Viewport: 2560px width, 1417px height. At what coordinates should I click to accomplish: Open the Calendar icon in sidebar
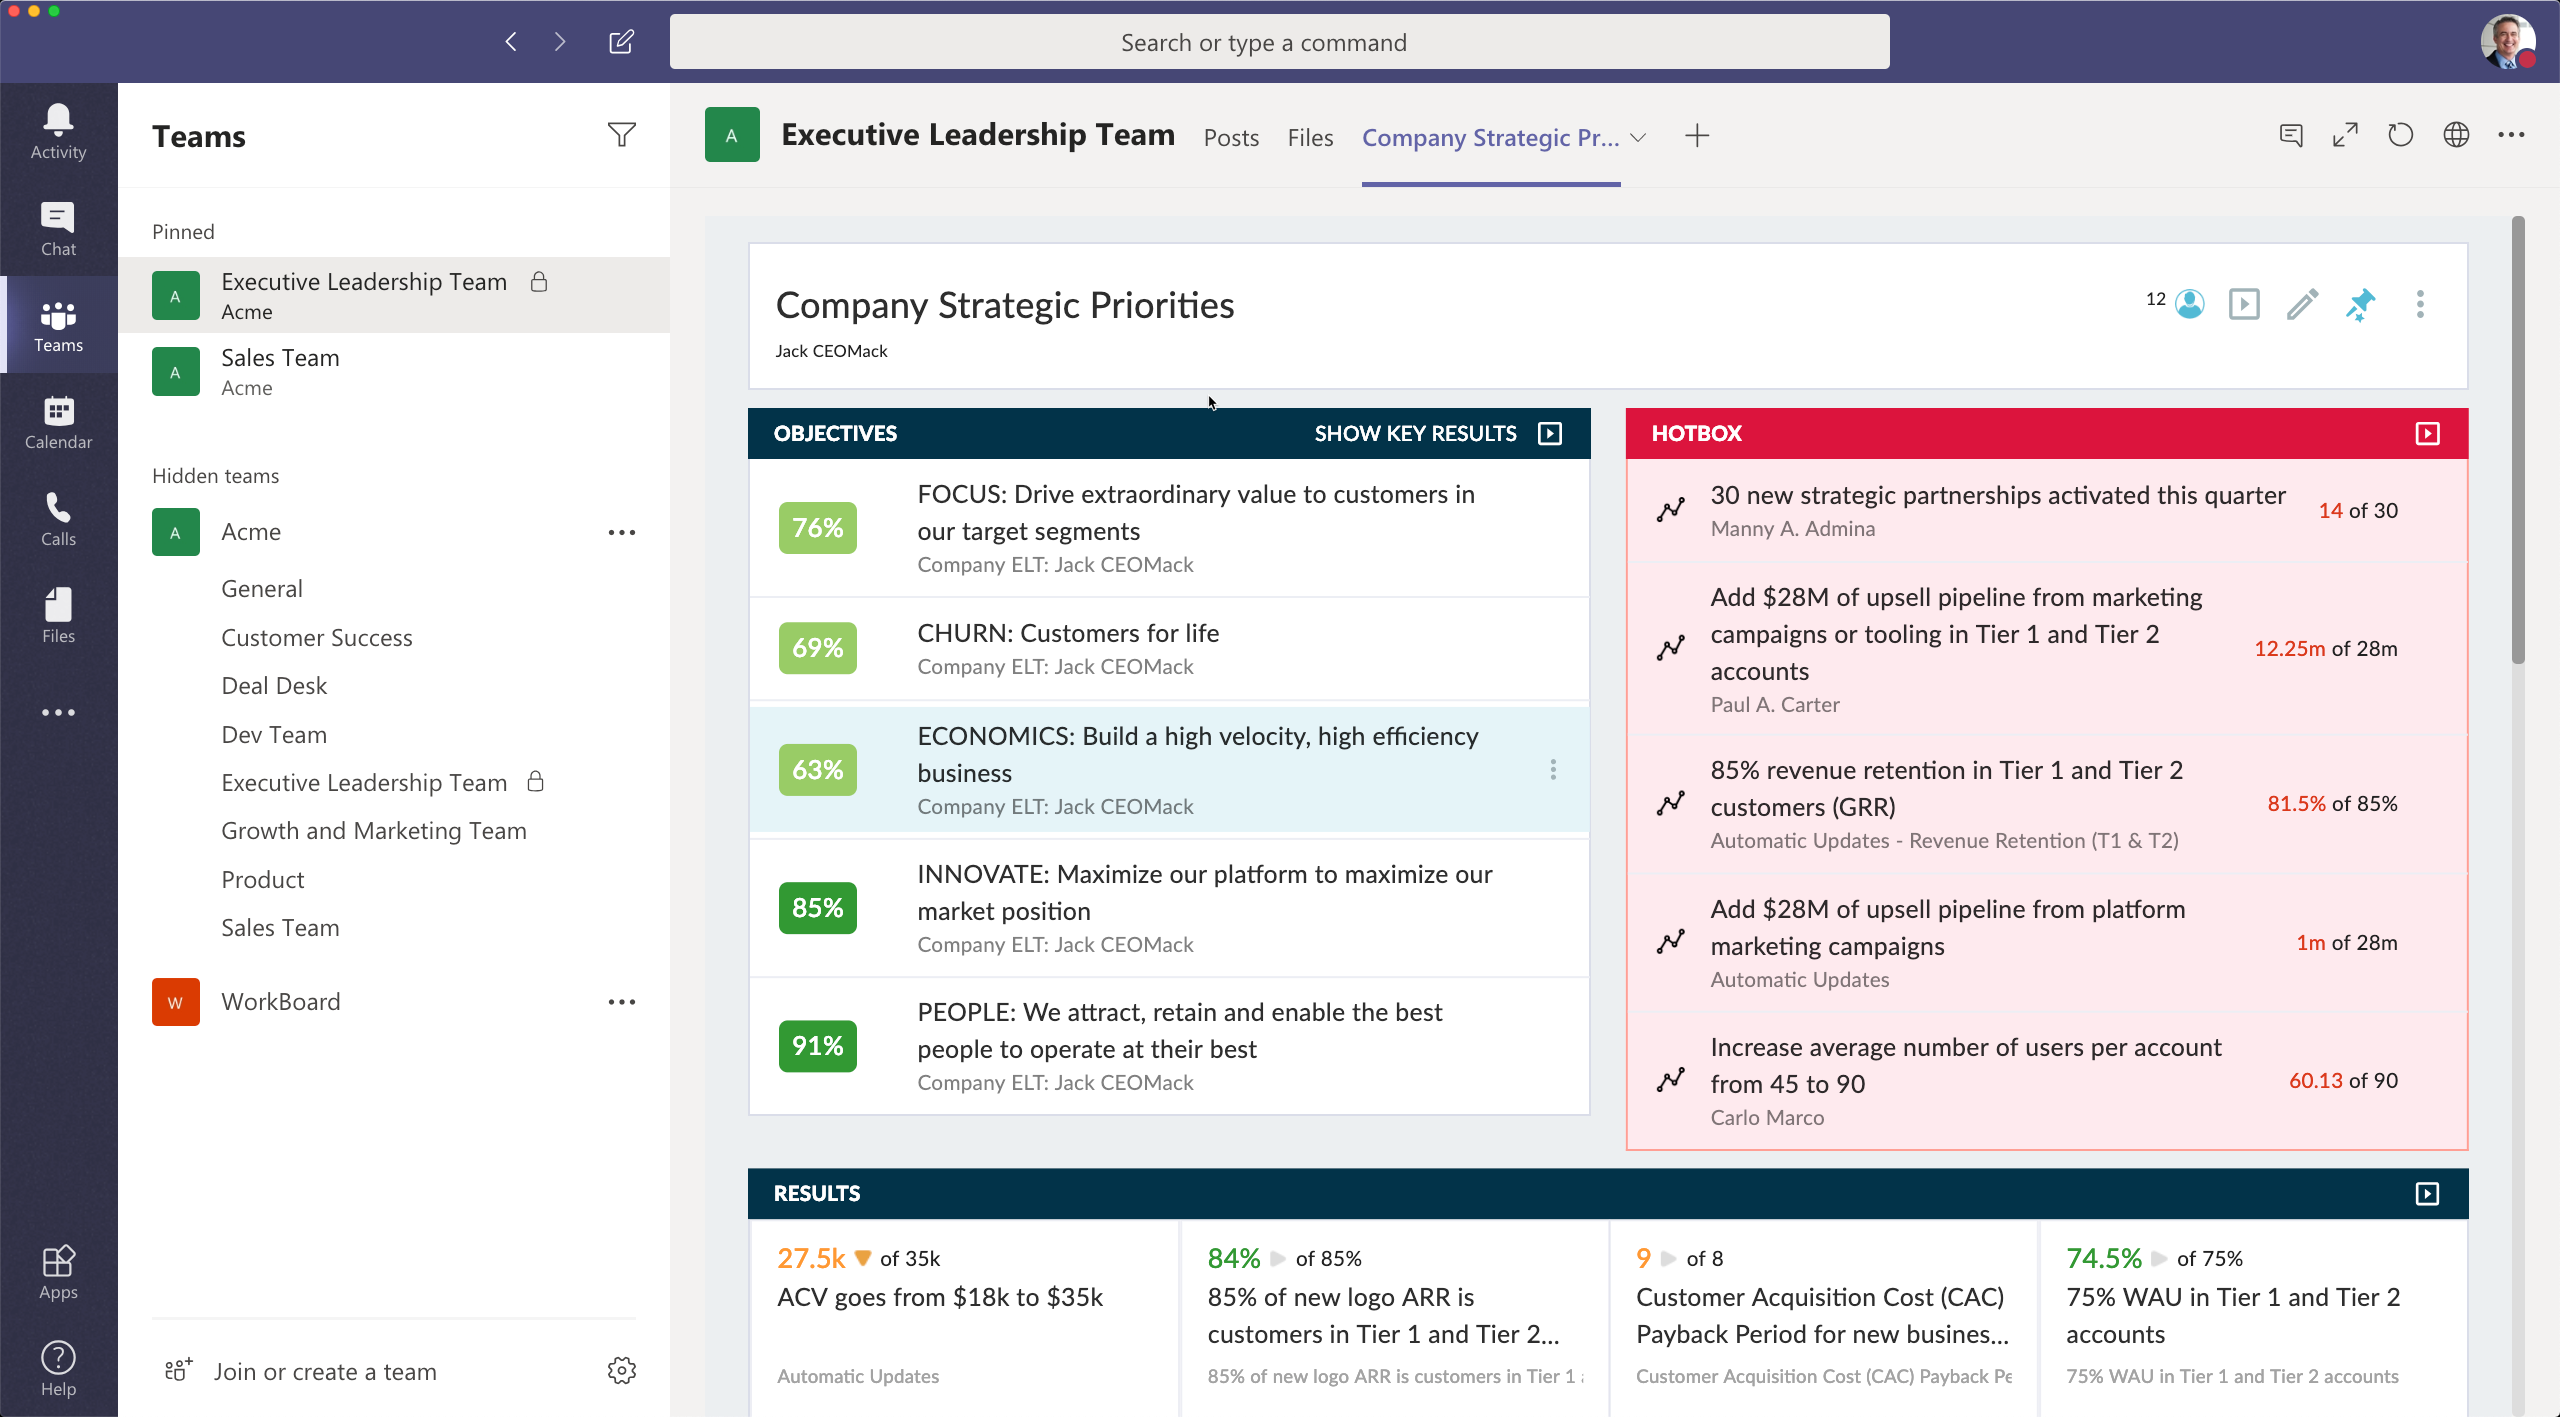(x=58, y=422)
